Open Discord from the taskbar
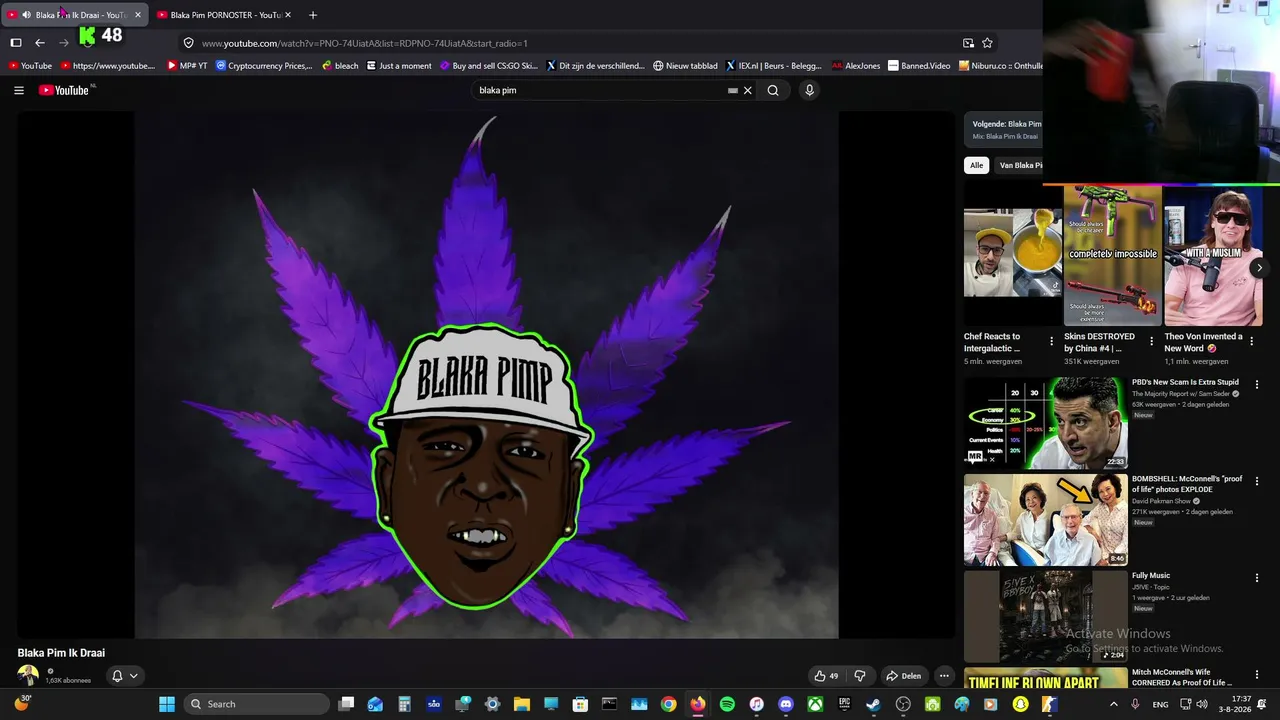 786,704
